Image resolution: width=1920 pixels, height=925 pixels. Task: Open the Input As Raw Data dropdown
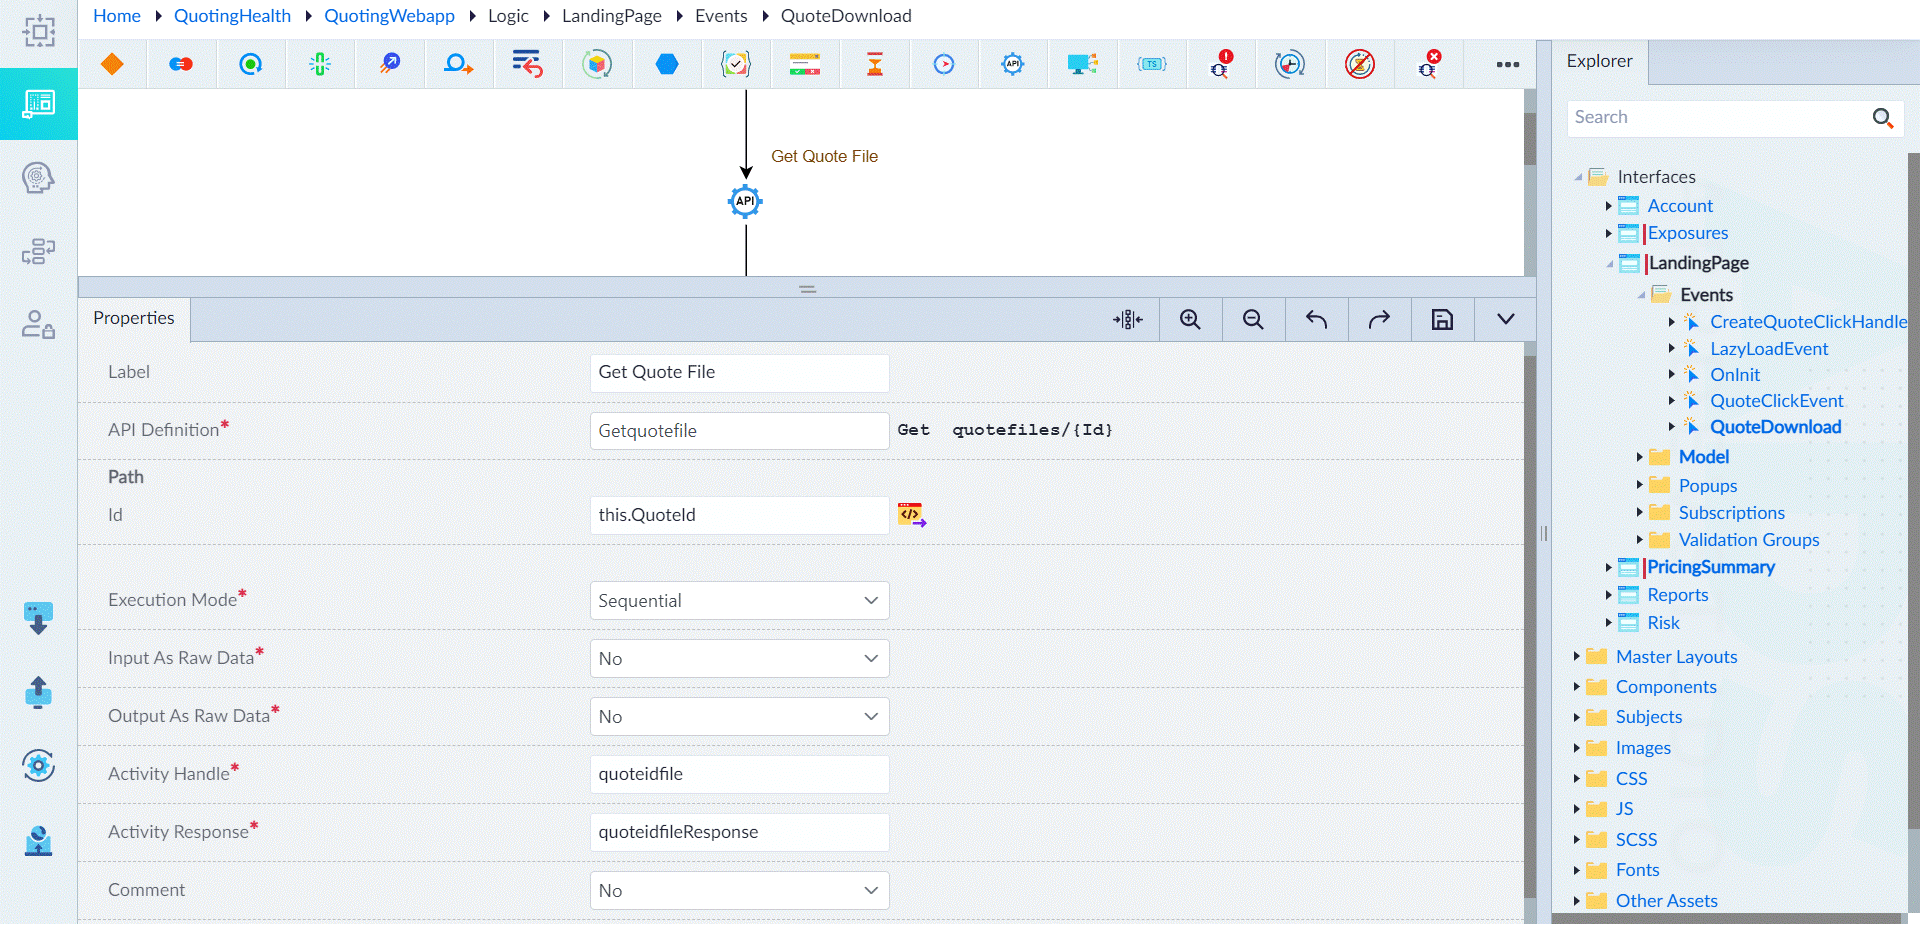[739, 659]
